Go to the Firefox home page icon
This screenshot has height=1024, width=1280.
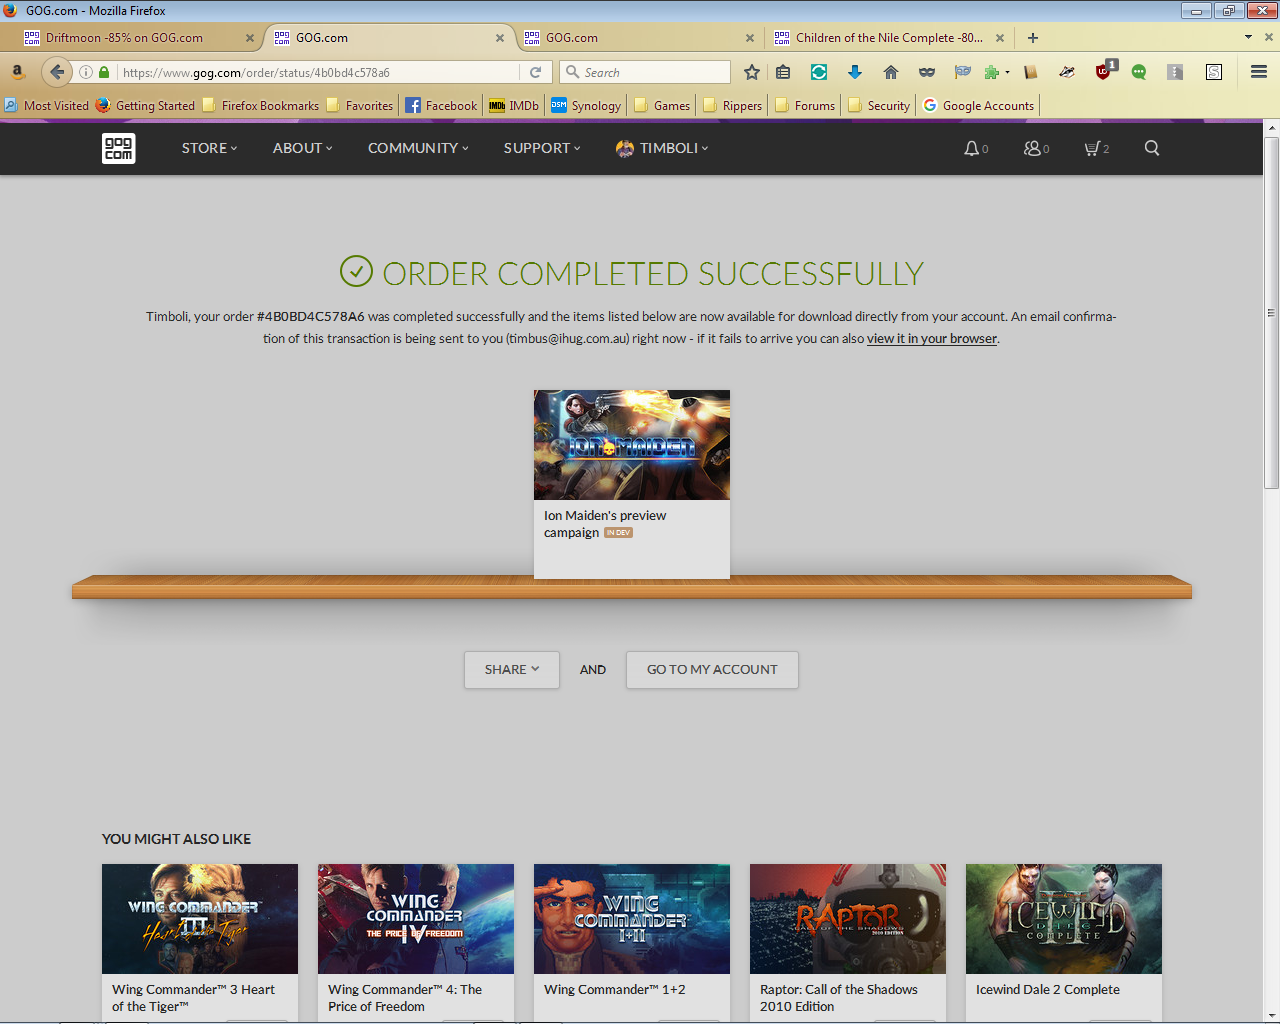tap(891, 72)
